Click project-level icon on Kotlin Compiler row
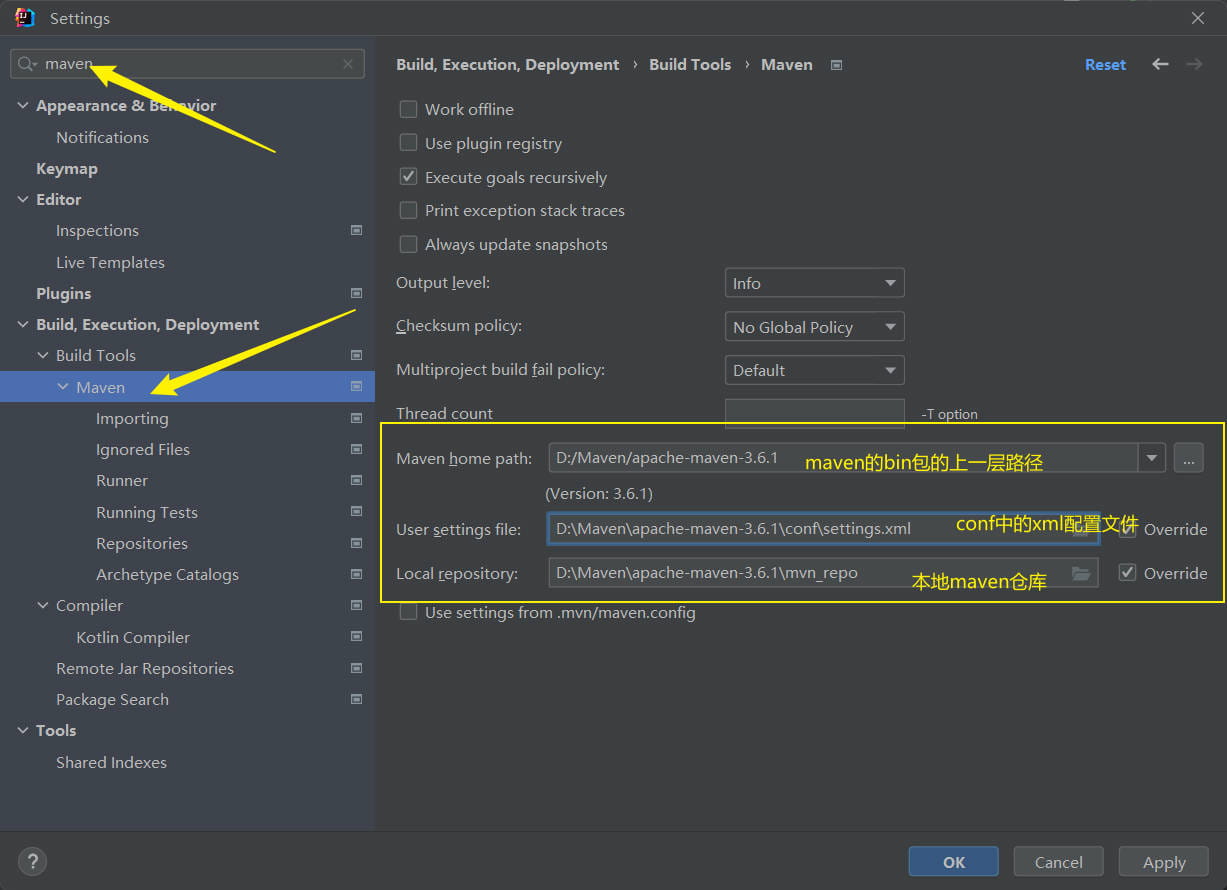 click(356, 637)
